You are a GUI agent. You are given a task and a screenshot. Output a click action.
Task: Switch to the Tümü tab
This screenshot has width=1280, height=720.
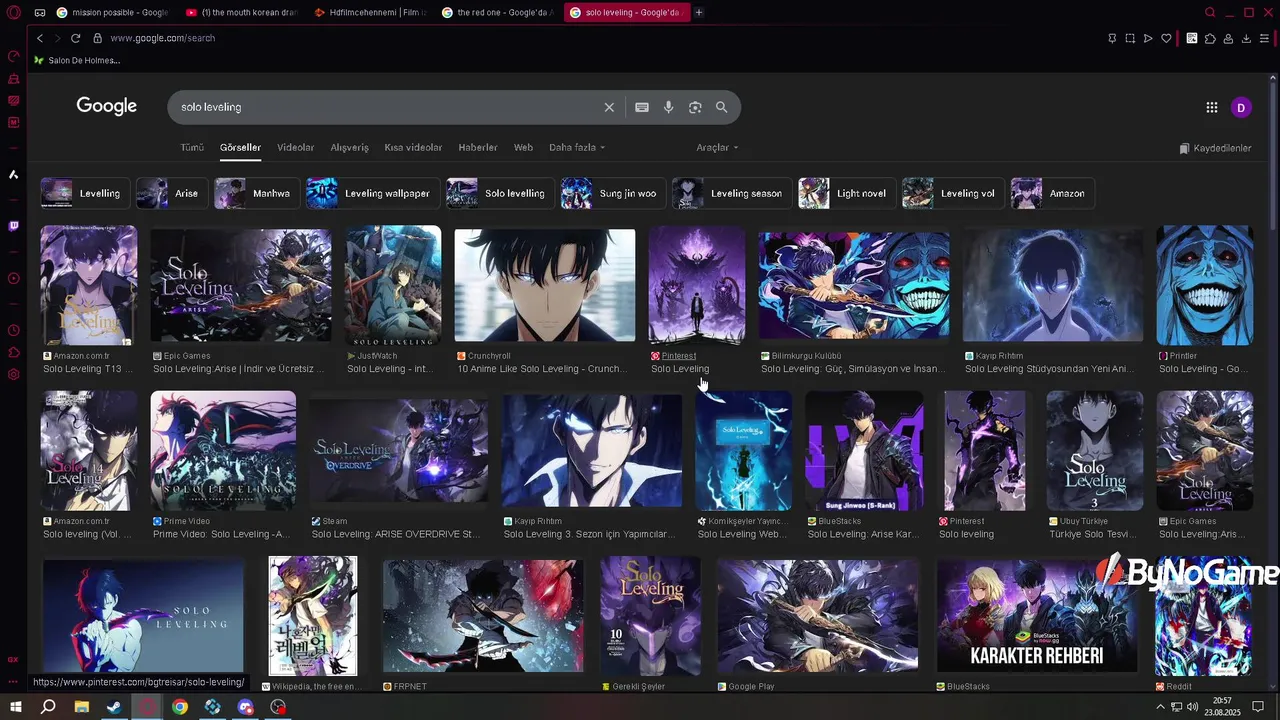[x=192, y=147]
